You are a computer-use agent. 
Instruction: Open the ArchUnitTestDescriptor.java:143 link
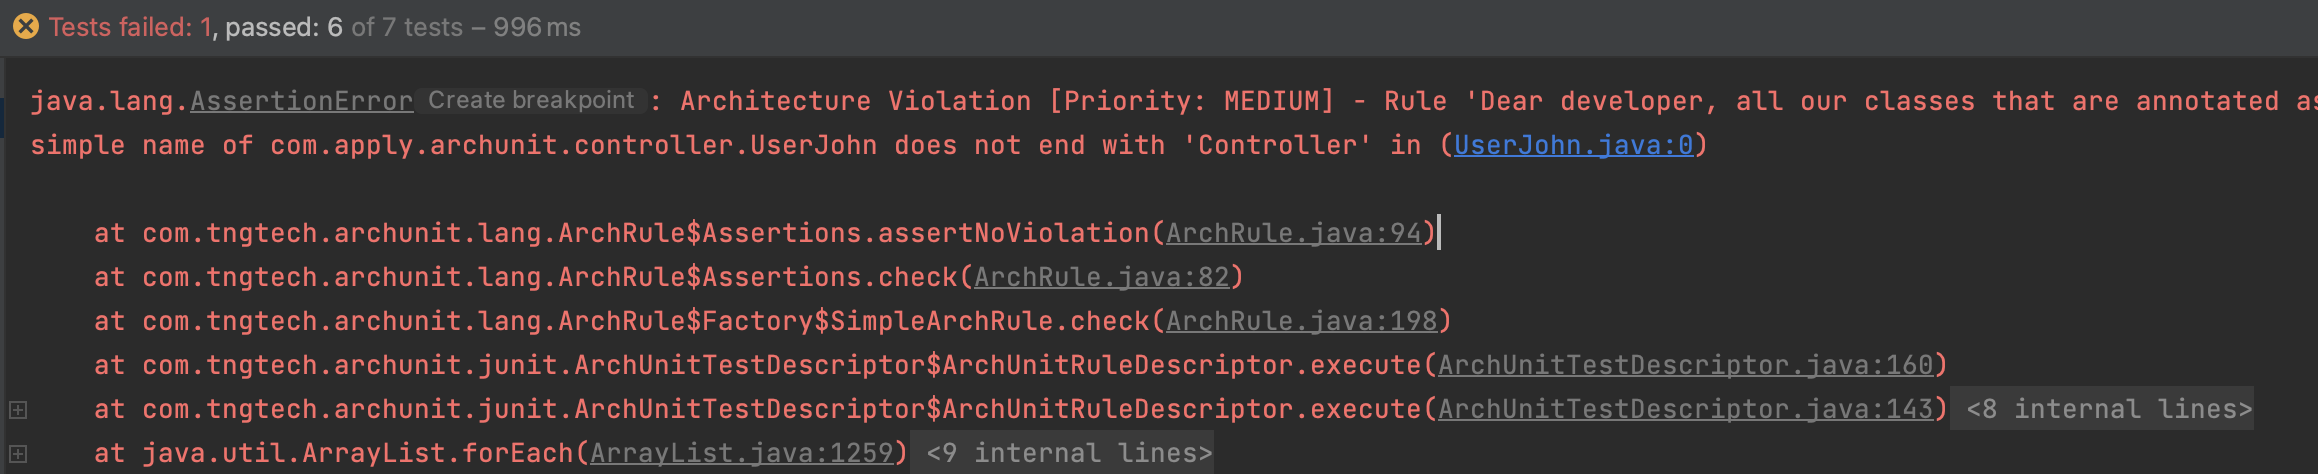(1686, 409)
